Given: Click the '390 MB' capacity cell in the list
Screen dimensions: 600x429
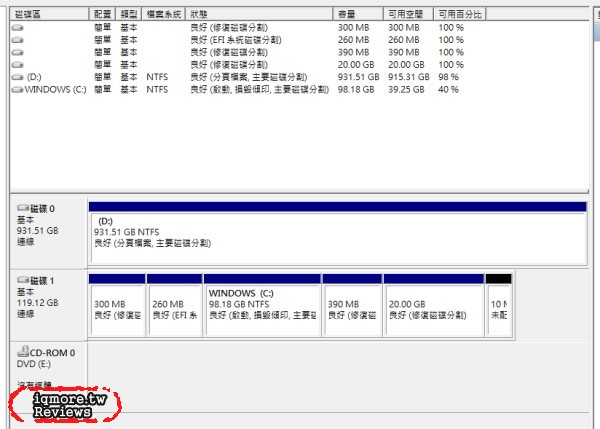Looking at the screenshot, I should [x=354, y=52].
